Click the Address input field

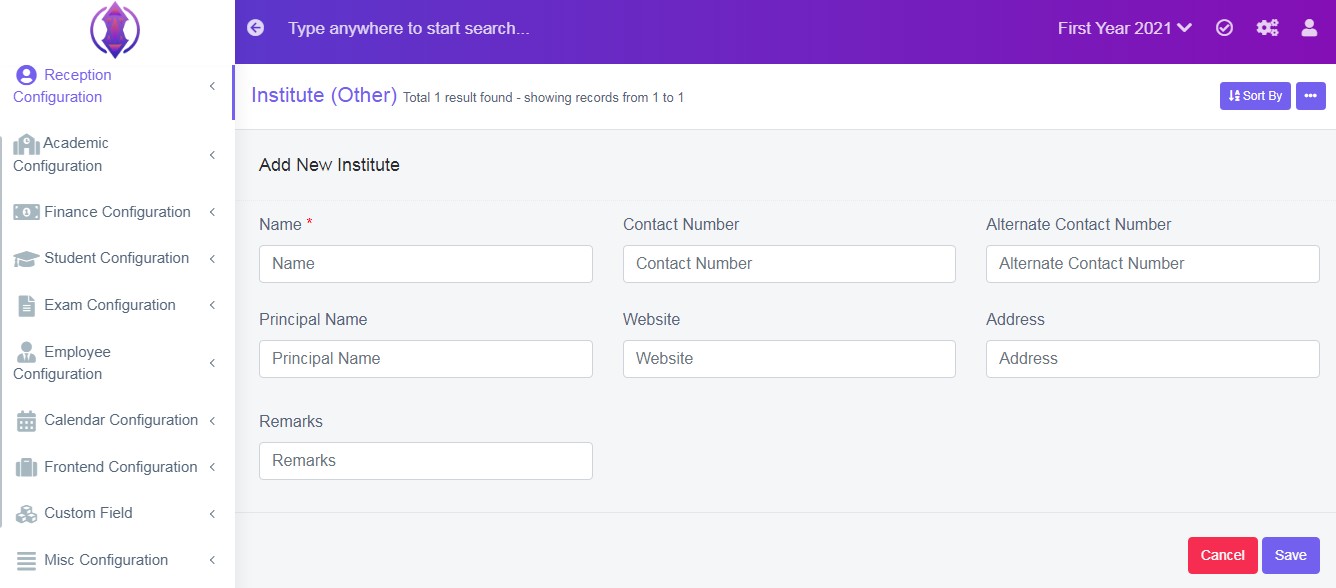[1153, 359]
